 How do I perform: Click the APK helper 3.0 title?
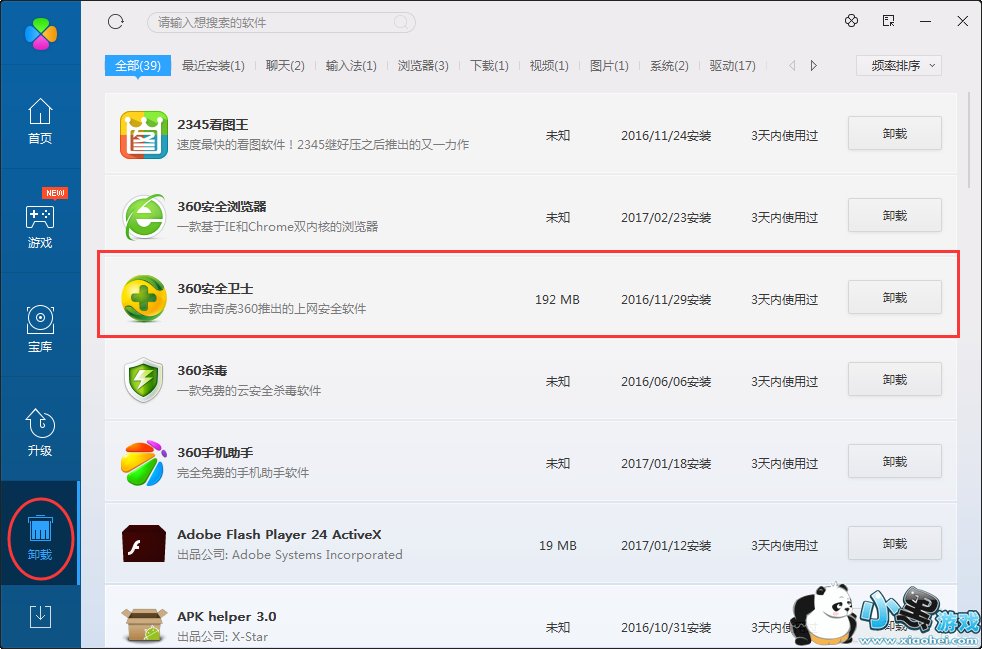click(227, 616)
